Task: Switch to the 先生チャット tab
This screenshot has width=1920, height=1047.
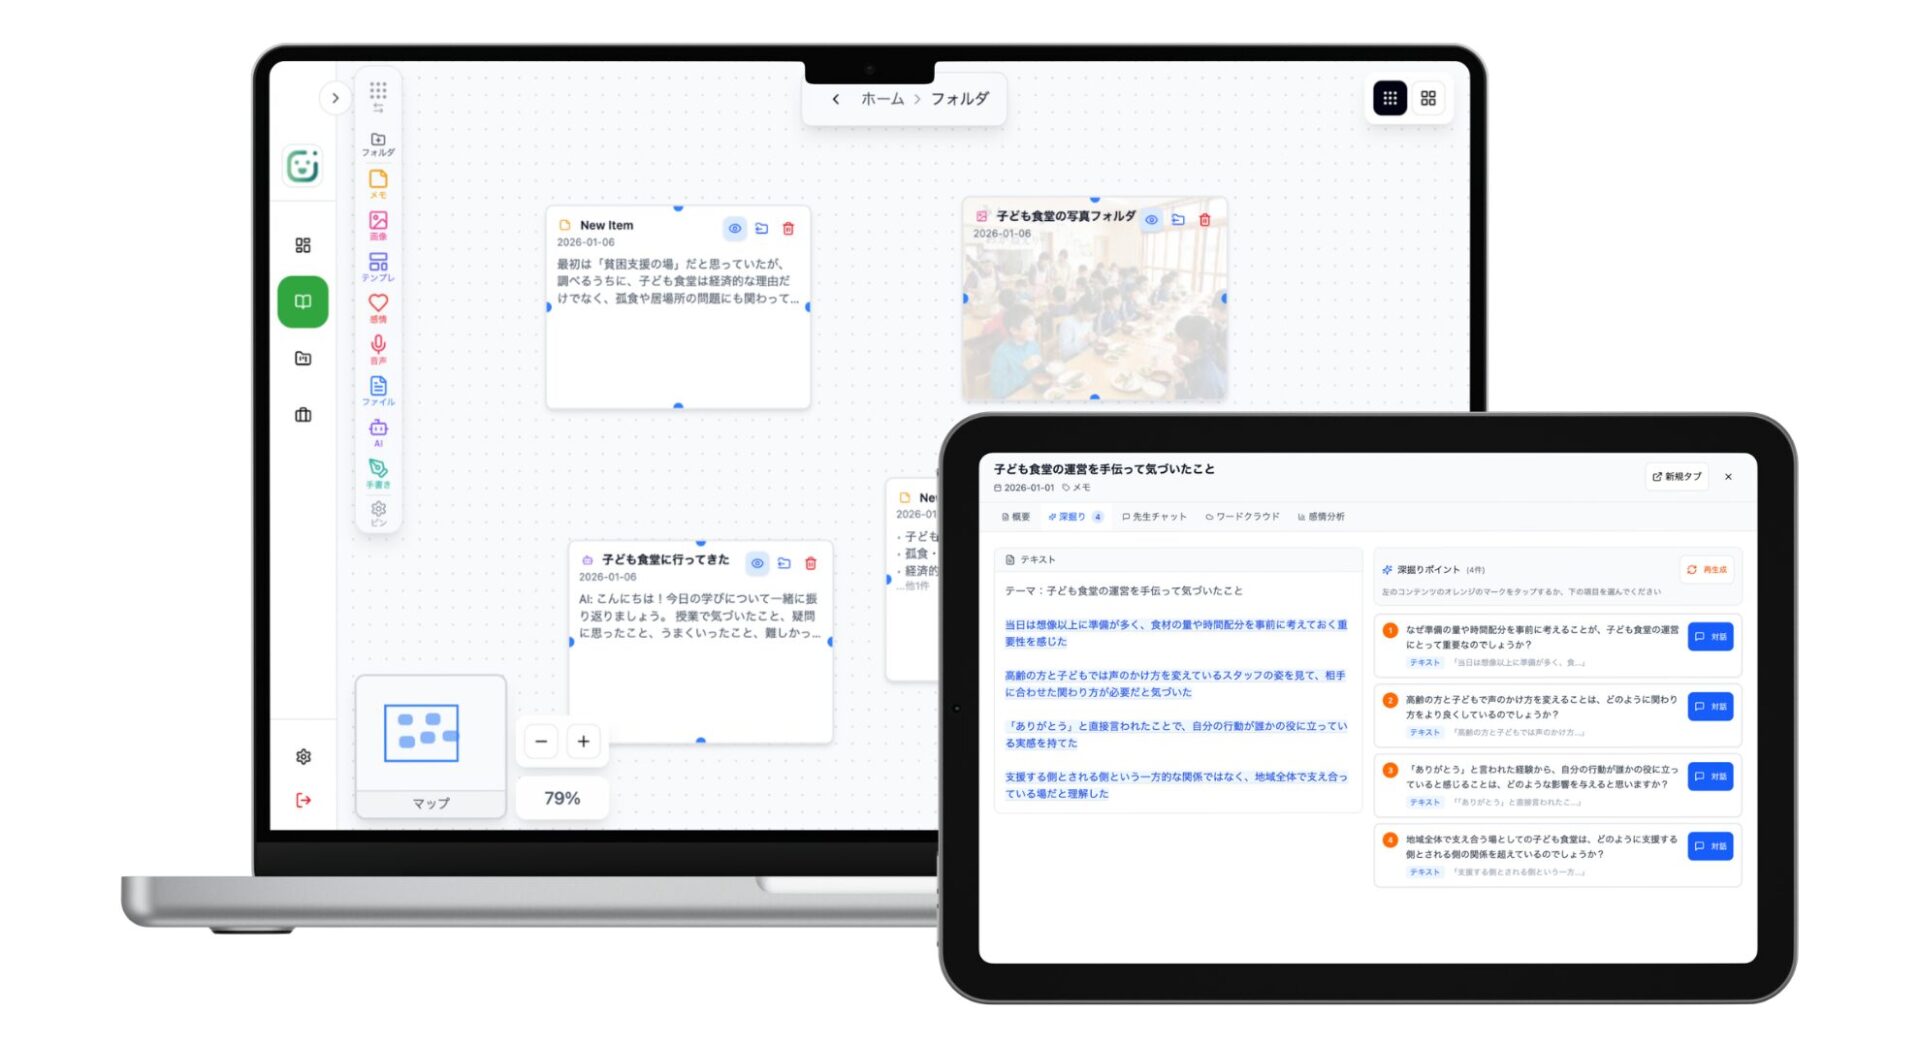Action: tap(1154, 517)
